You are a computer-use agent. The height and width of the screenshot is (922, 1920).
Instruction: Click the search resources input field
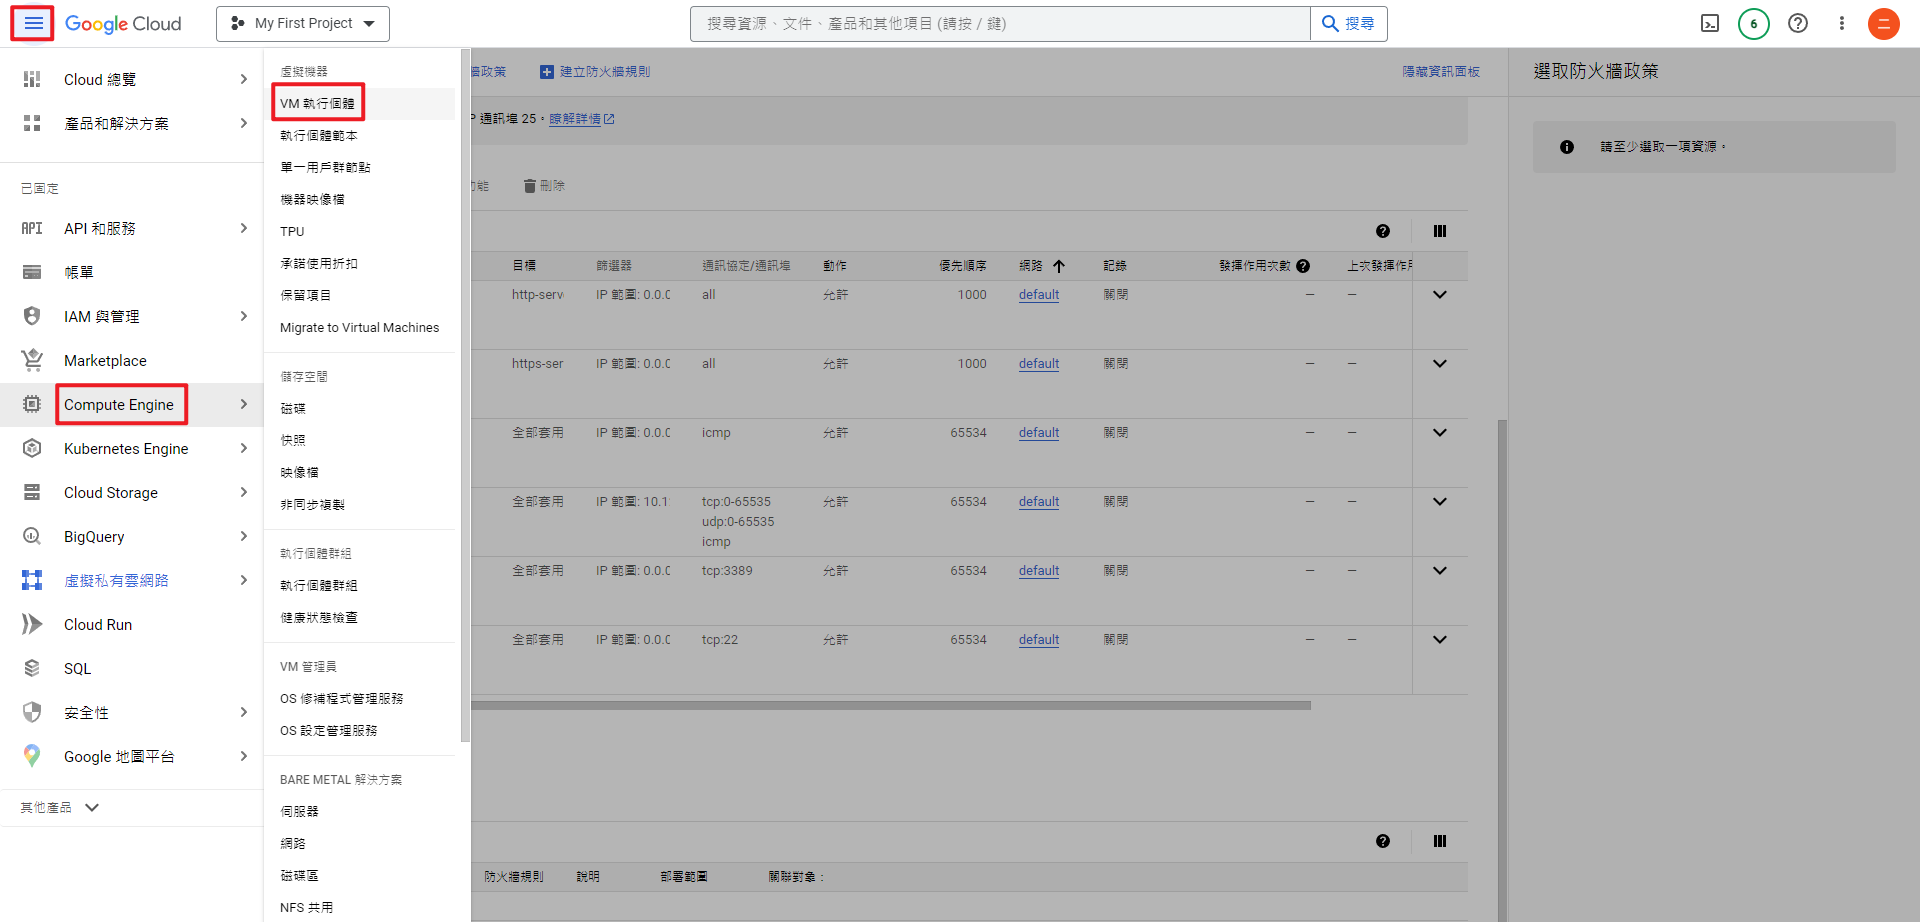pyautogui.click(x=998, y=23)
